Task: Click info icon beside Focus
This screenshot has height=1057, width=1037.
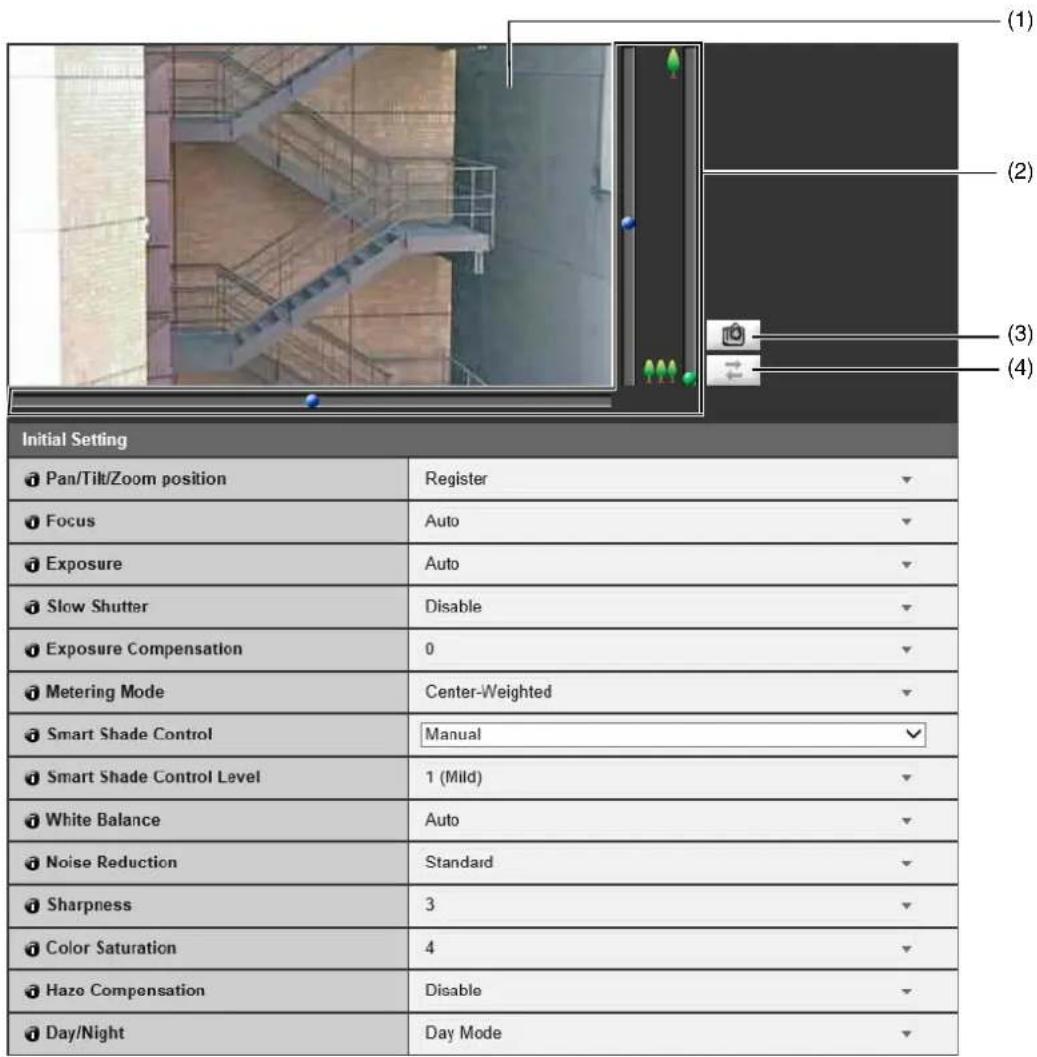Action: [x=32, y=522]
